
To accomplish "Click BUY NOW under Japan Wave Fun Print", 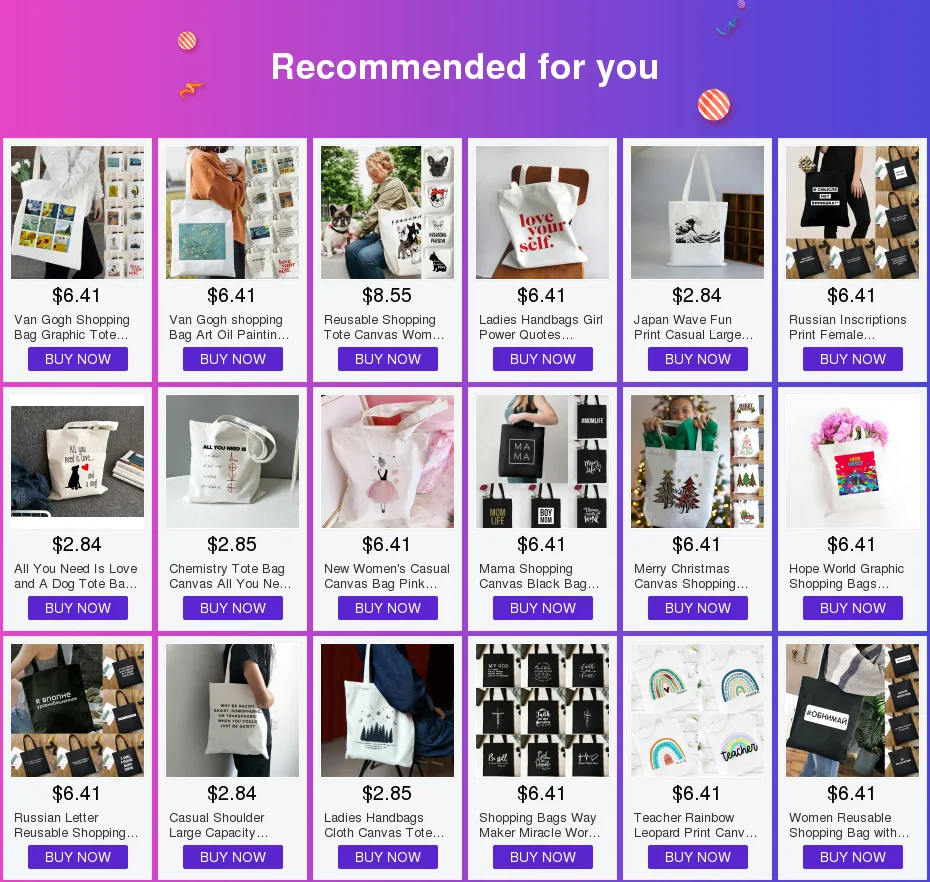I will pos(698,359).
